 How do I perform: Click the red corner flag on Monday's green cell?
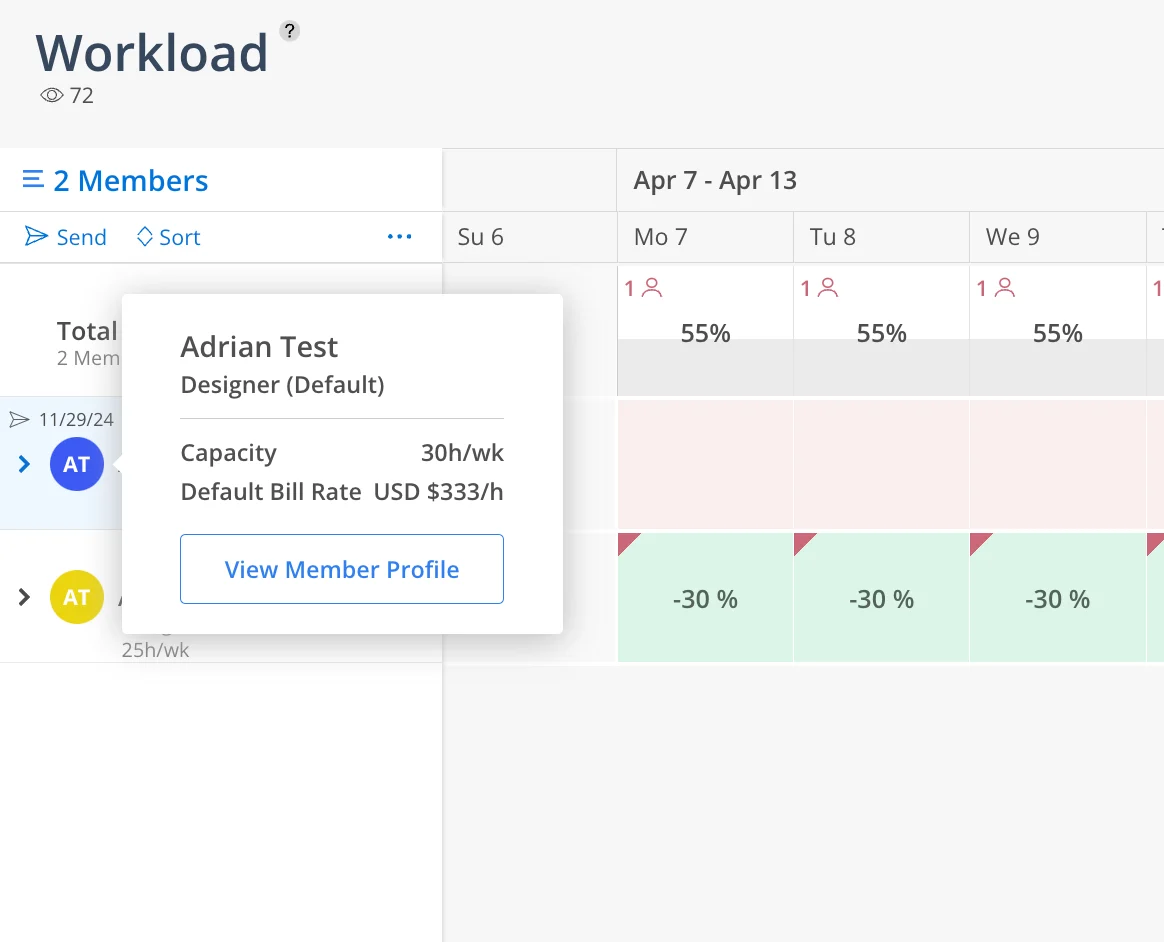(x=627, y=542)
